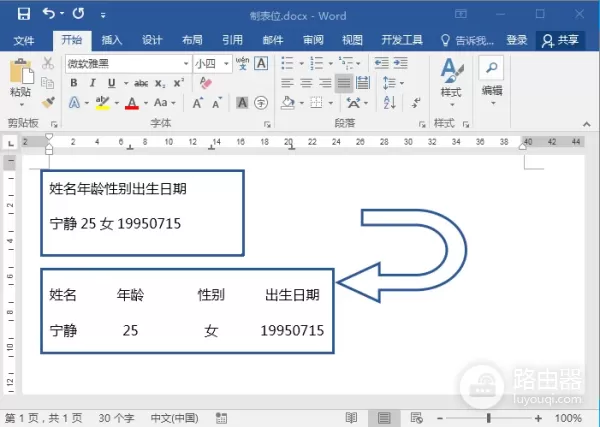Undo the last action
Viewport: 600px width, 427px height.
(x=49, y=14)
